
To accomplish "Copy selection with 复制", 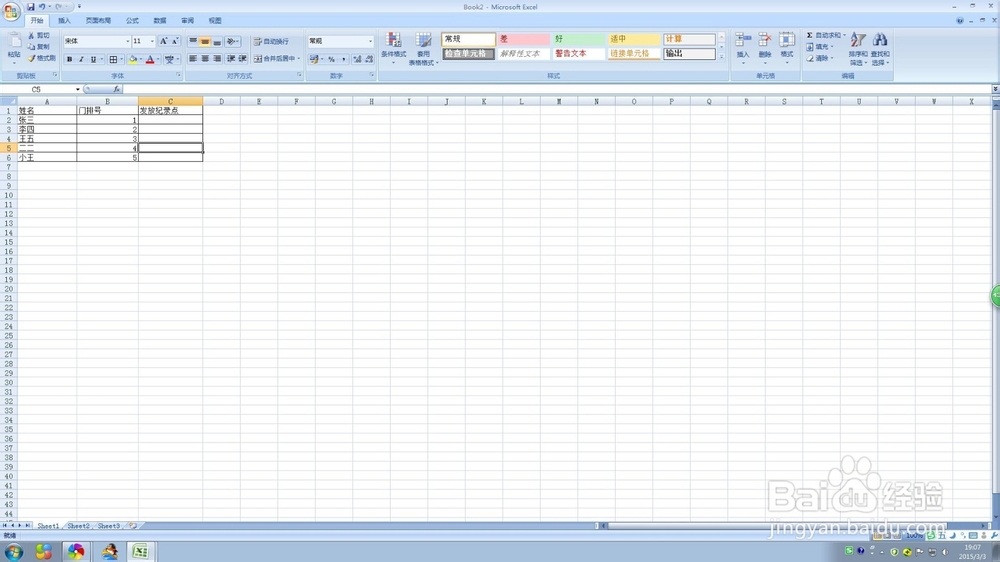I will (38, 47).
